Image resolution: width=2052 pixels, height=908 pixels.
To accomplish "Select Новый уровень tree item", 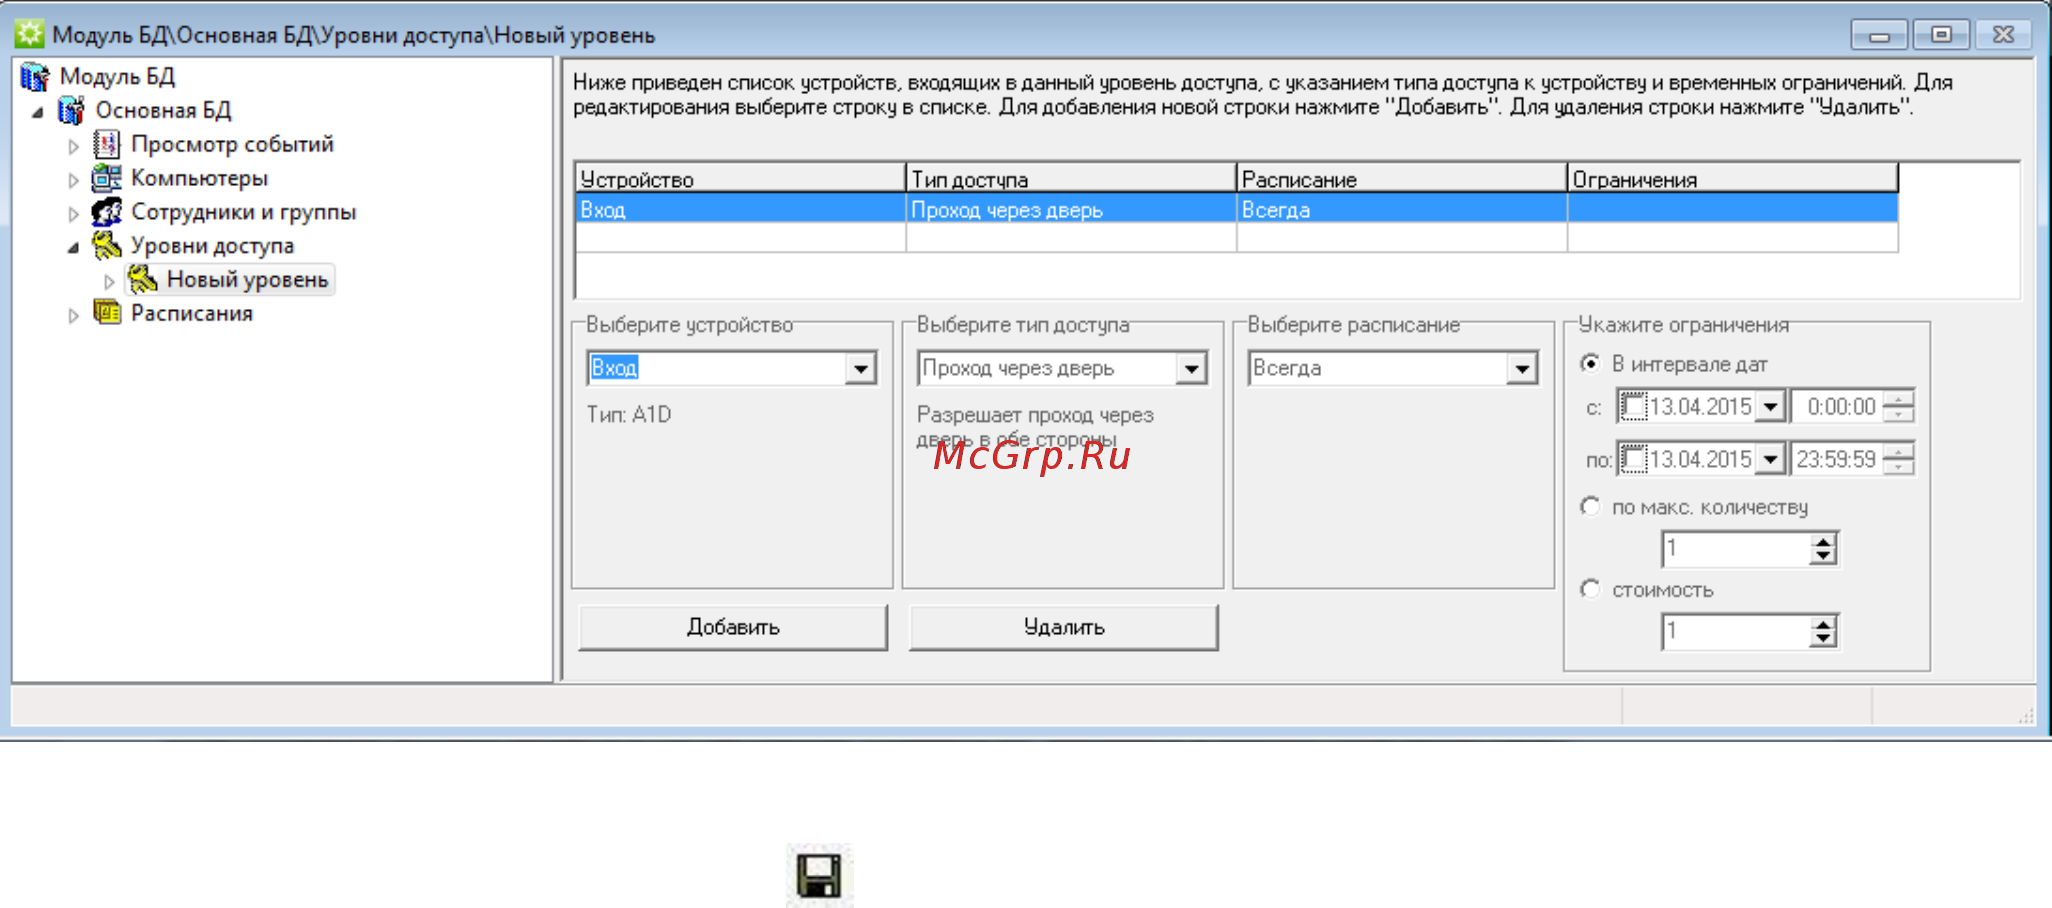I will click(x=247, y=279).
